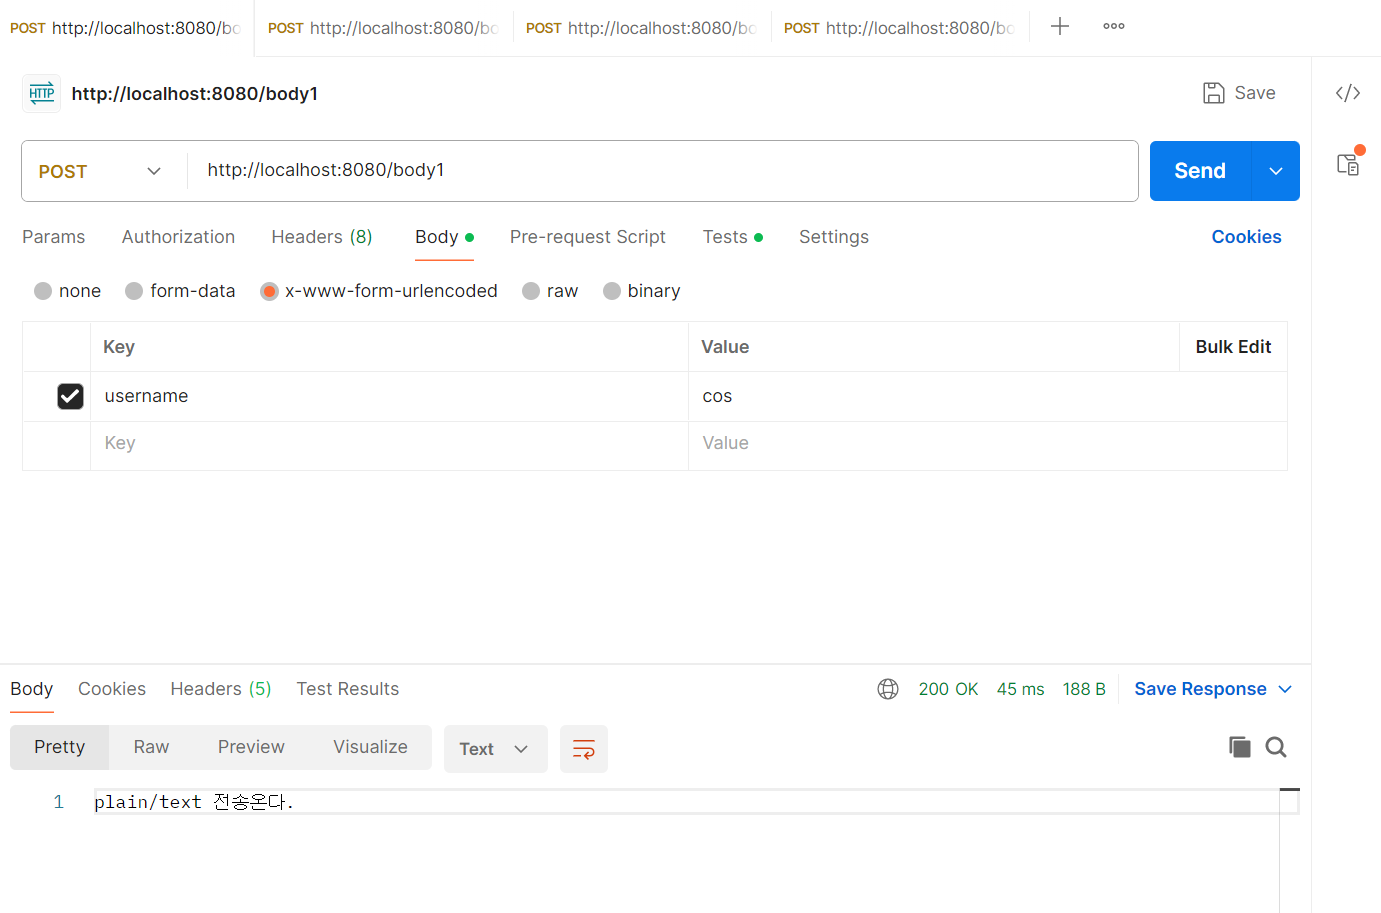The height and width of the screenshot is (913, 1381).
Task: Switch to the third POST request tab
Action: pyautogui.click(x=642, y=28)
